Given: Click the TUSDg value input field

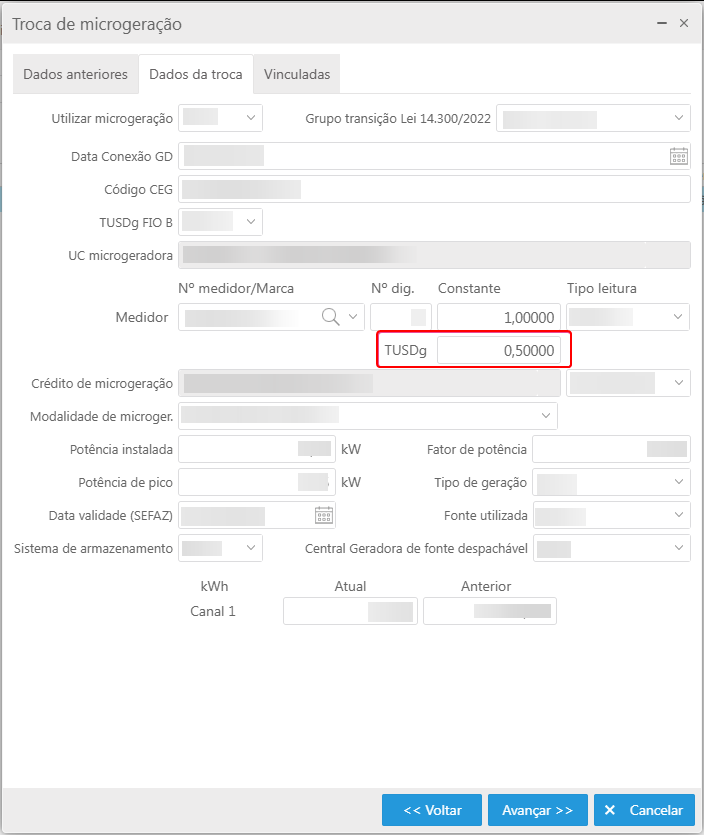Looking at the screenshot, I should coord(498,350).
